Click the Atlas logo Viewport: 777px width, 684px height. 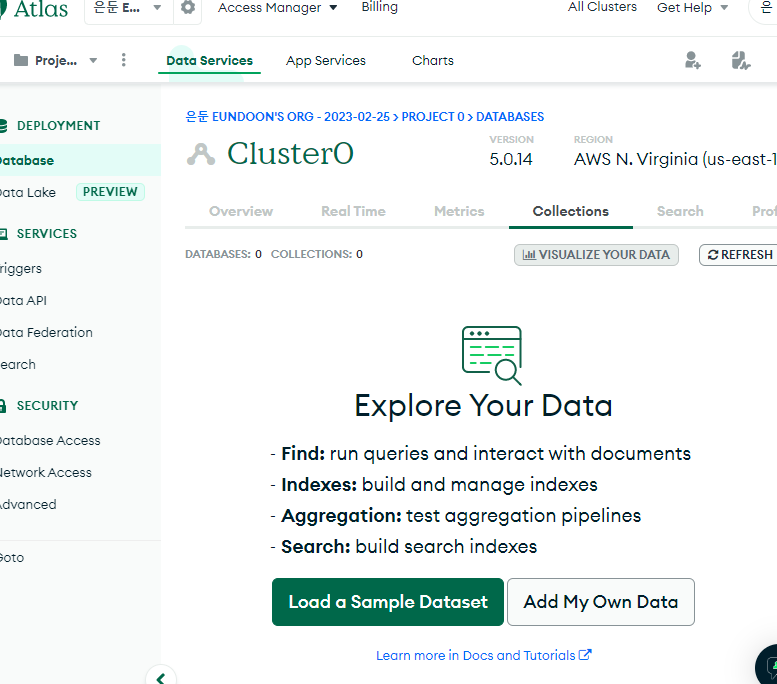point(35,8)
